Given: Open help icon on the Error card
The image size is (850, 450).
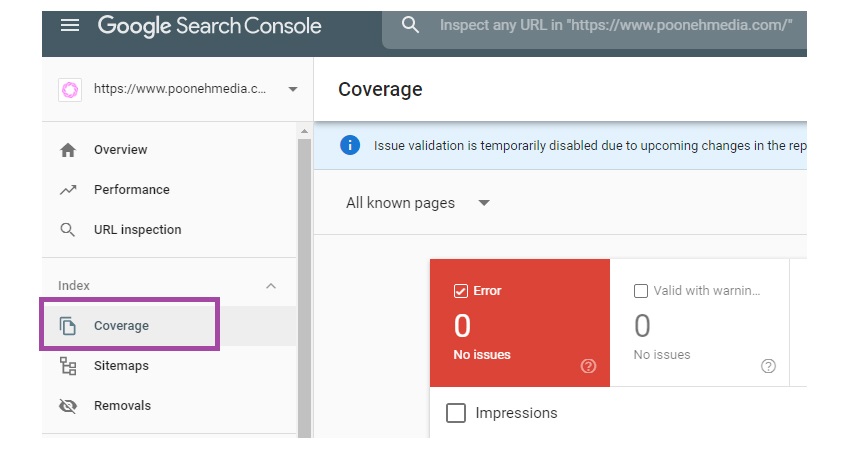Looking at the screenshot, I should click(588, 367).
